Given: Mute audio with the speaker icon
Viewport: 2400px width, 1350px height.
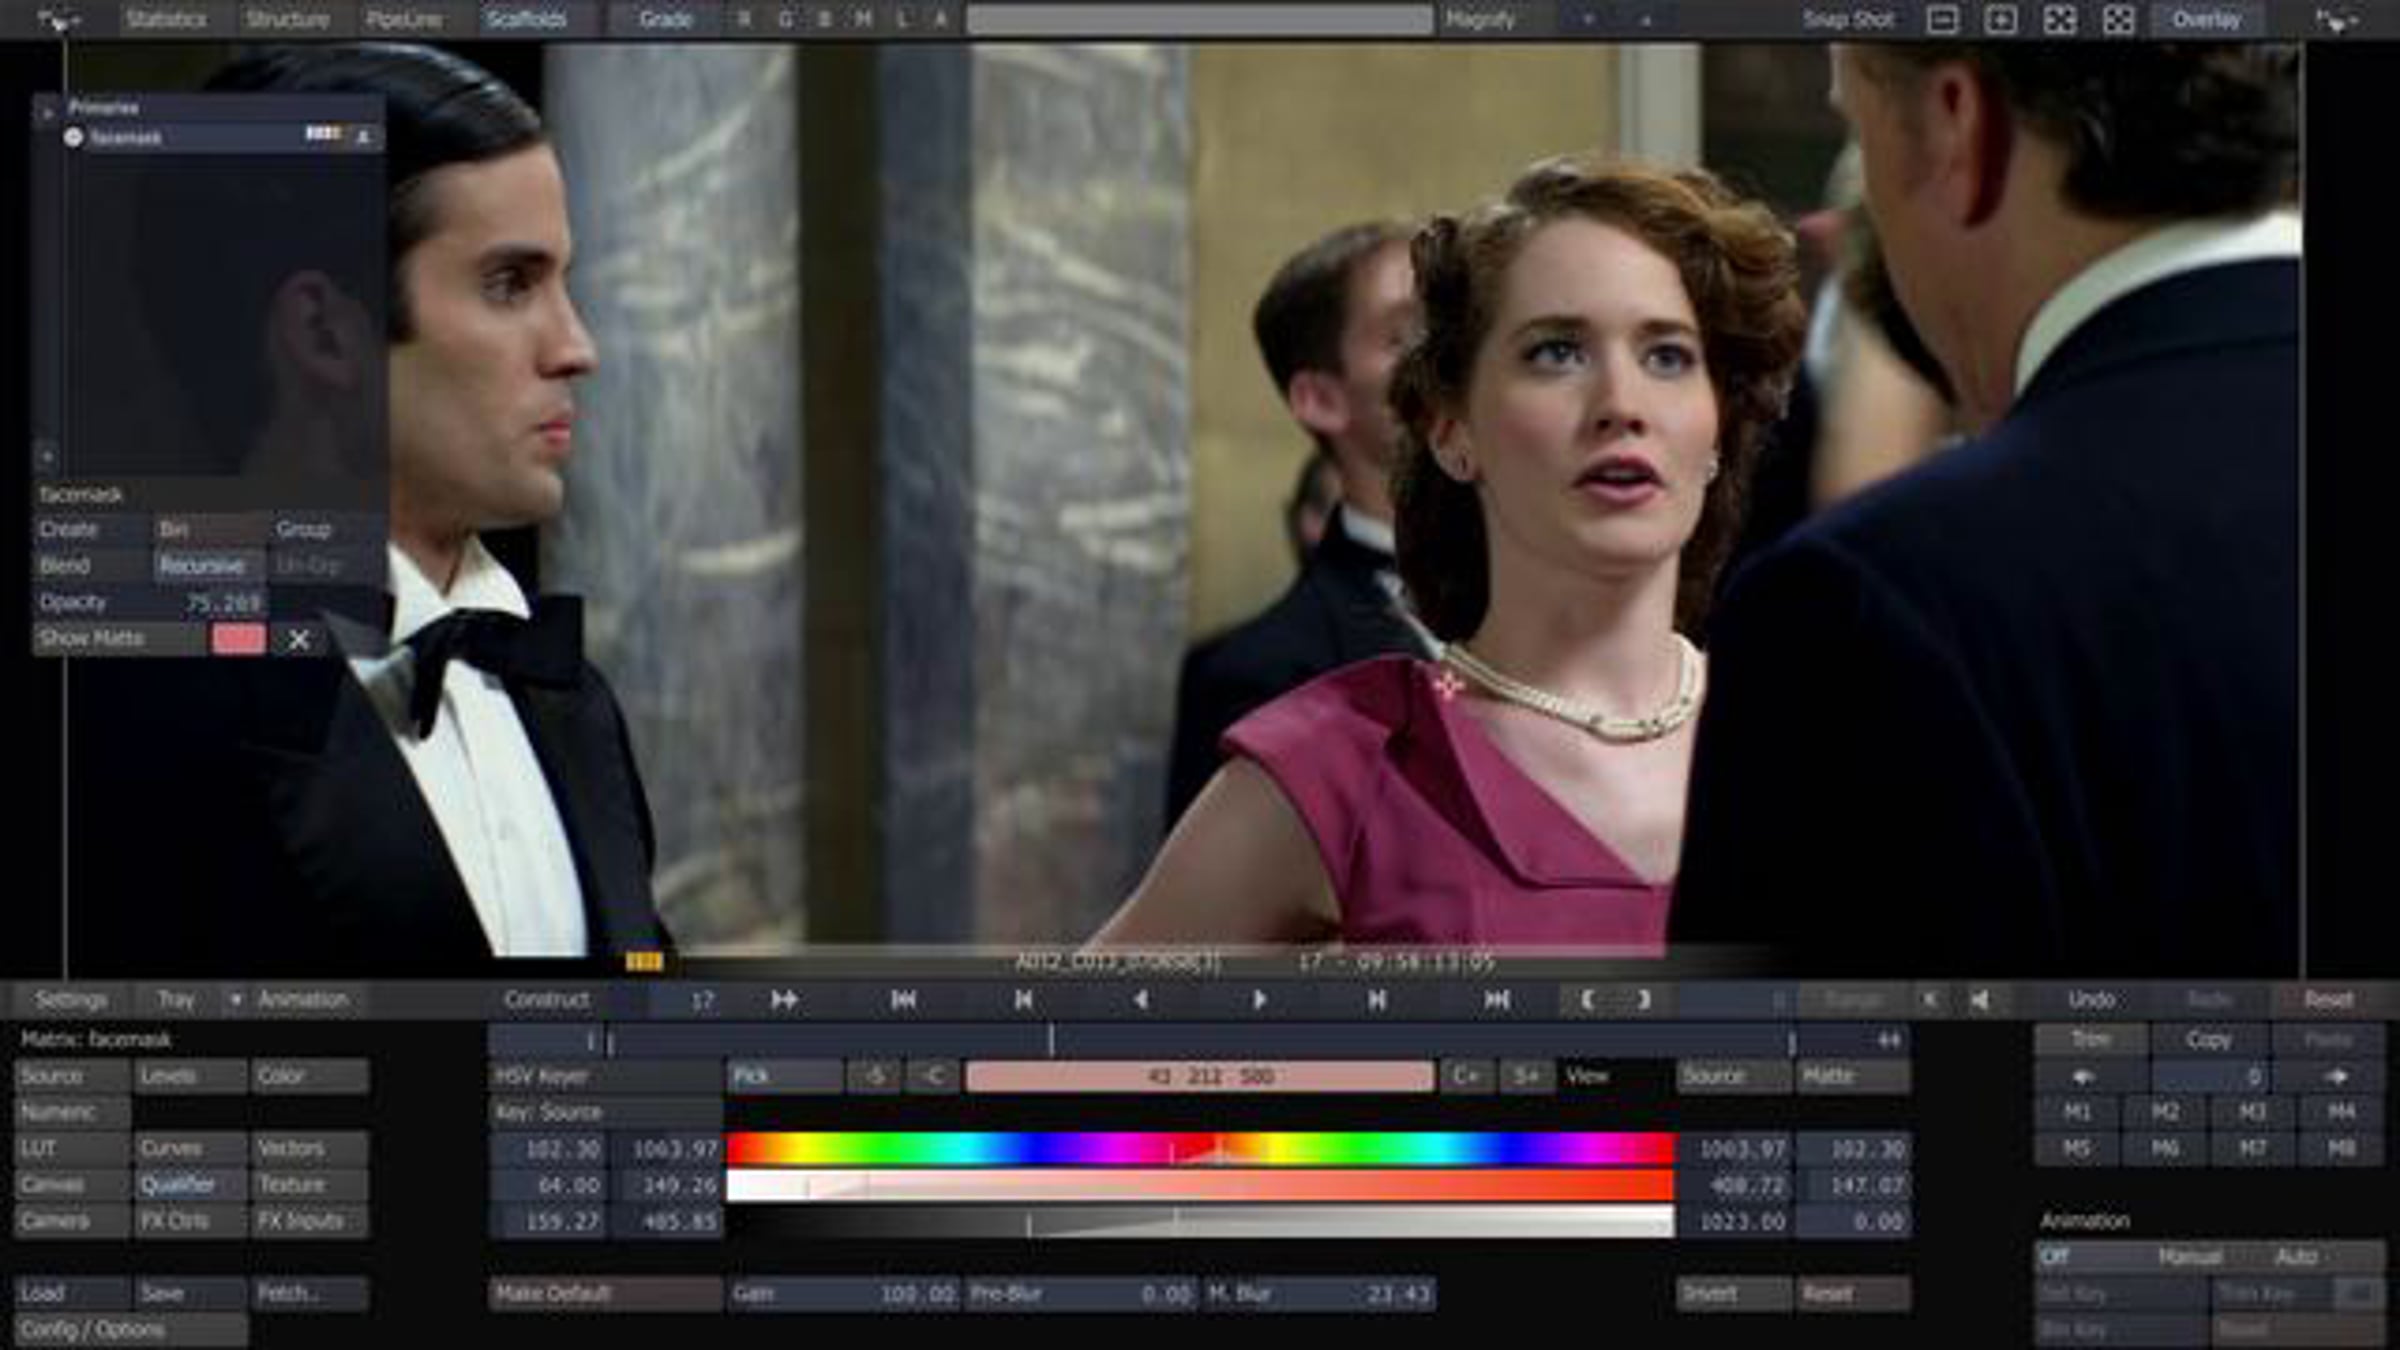Looking at the screenshot, I should [x=1980, y=1000].
